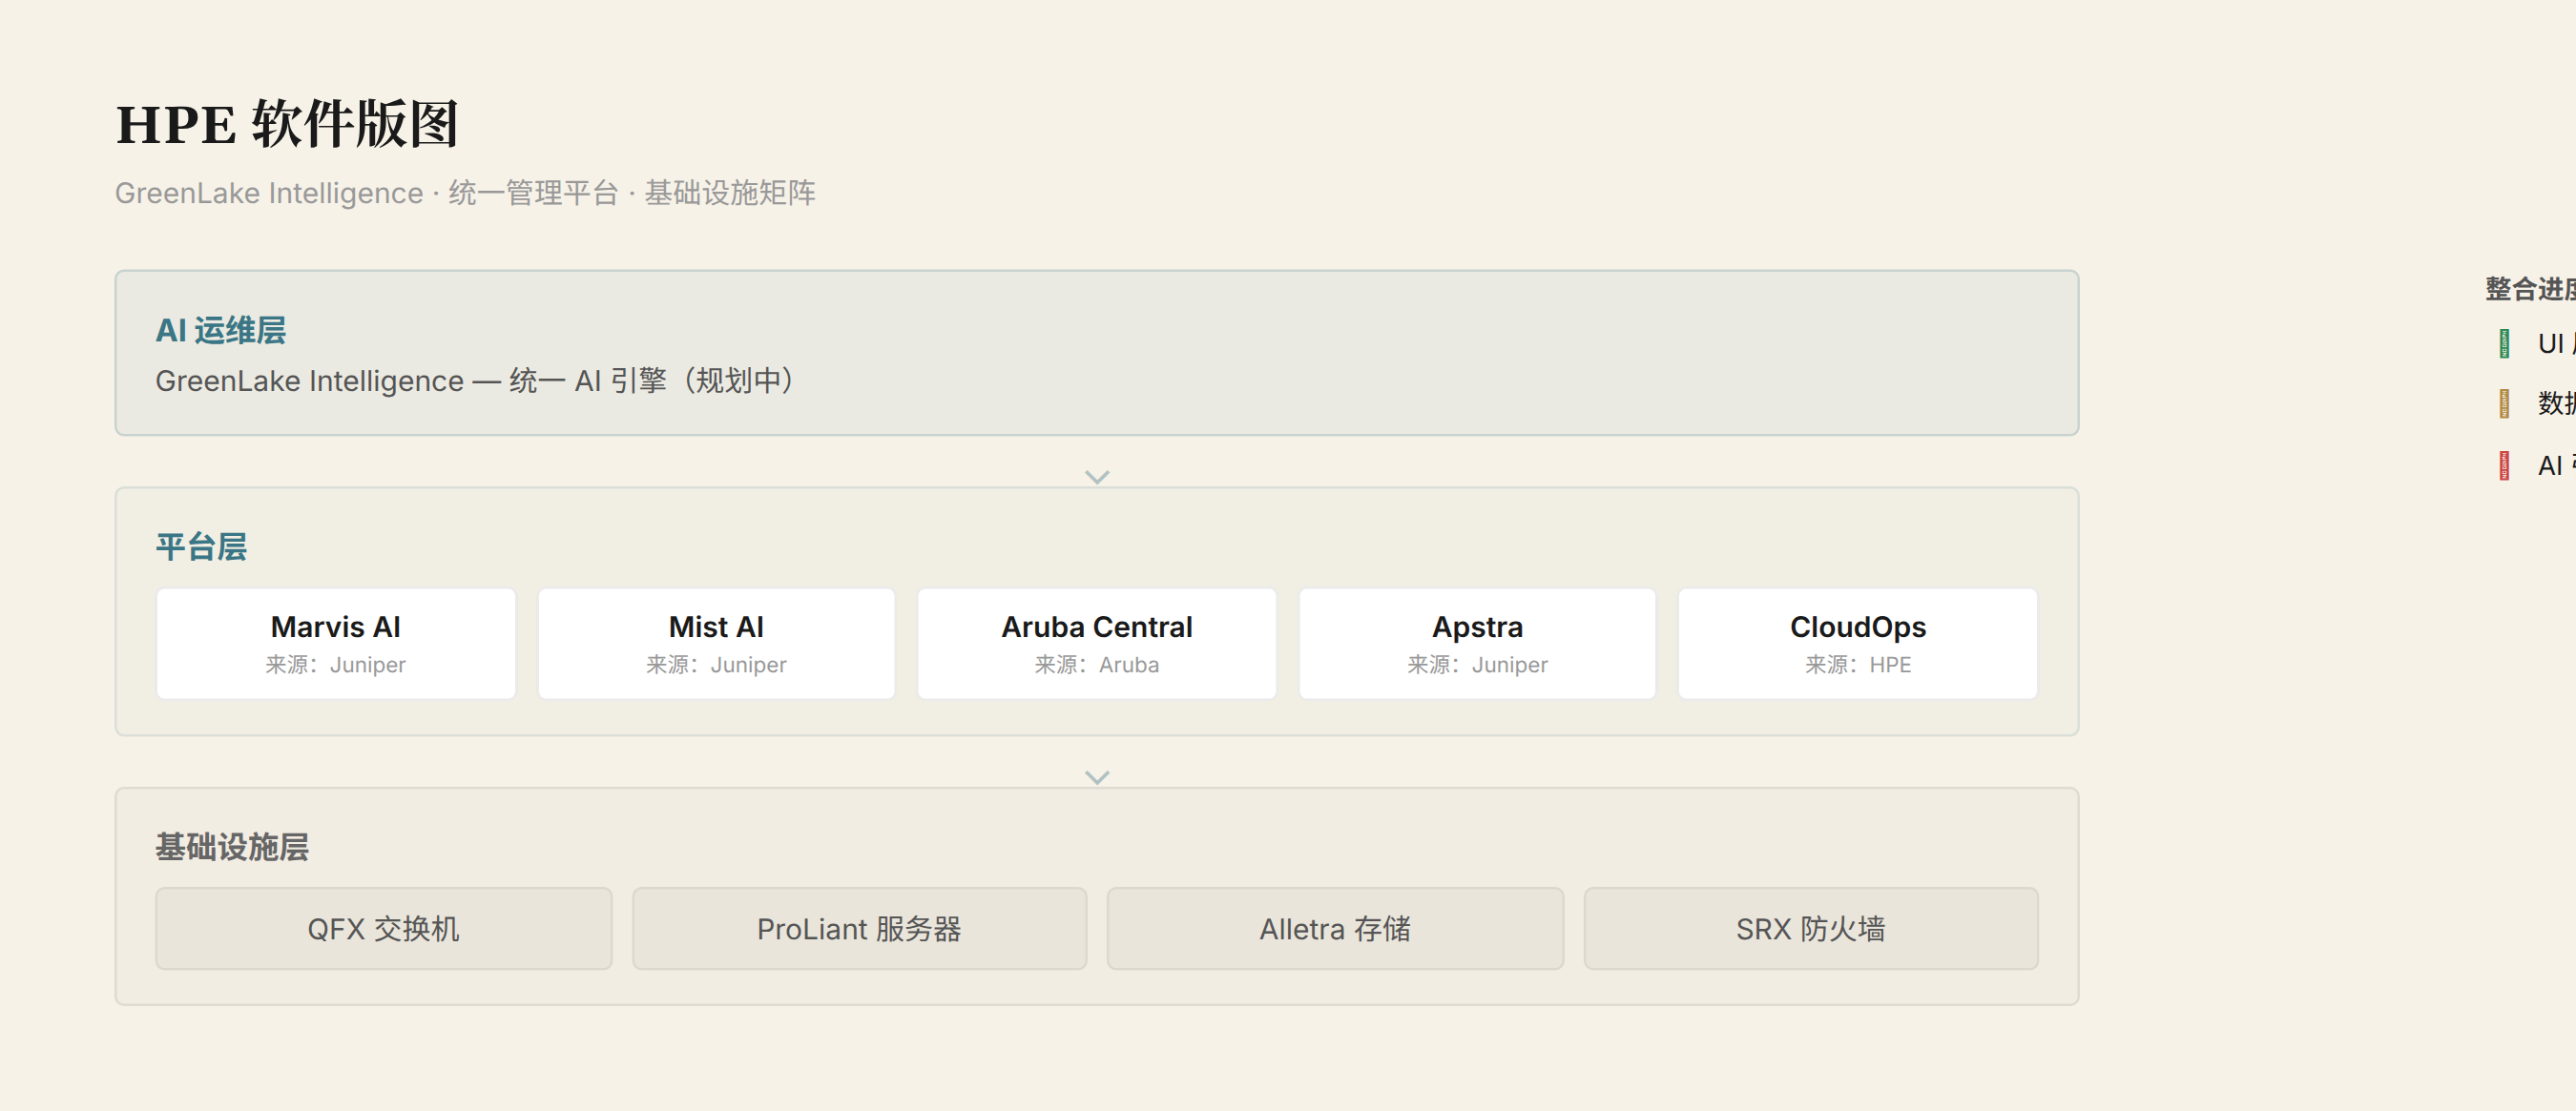Select the Apstra platform card
The height and width of the screenshot is (1111, 2576).
pyautogui.click(x=1477, y=643)
